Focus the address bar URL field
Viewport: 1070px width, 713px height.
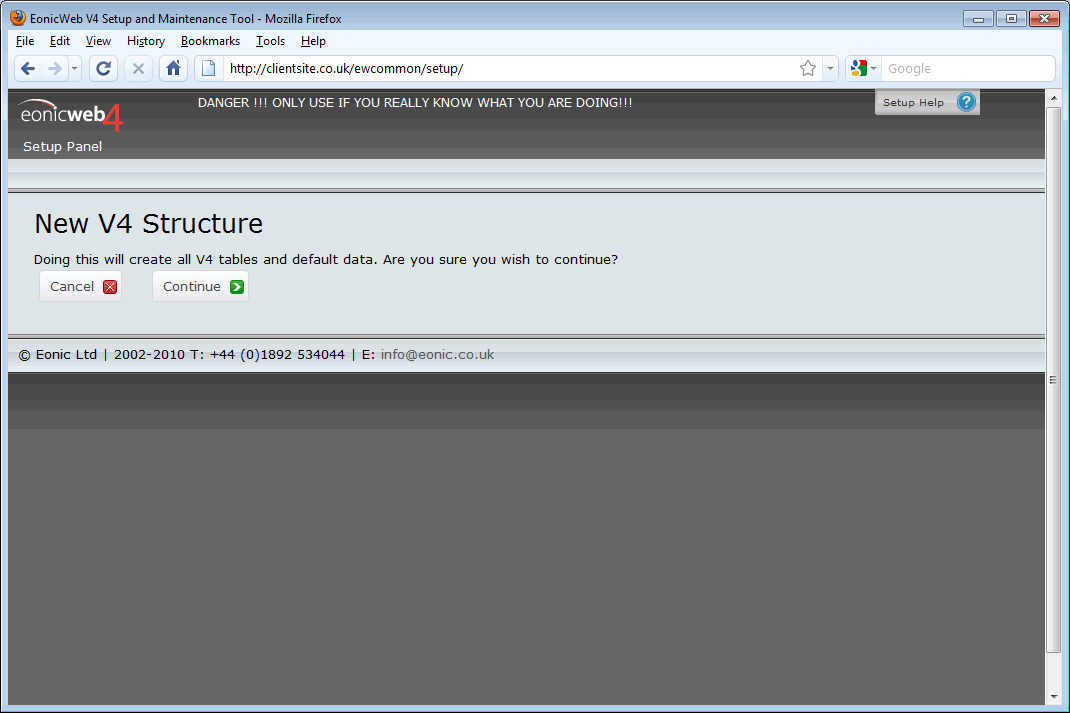point(510,68)
